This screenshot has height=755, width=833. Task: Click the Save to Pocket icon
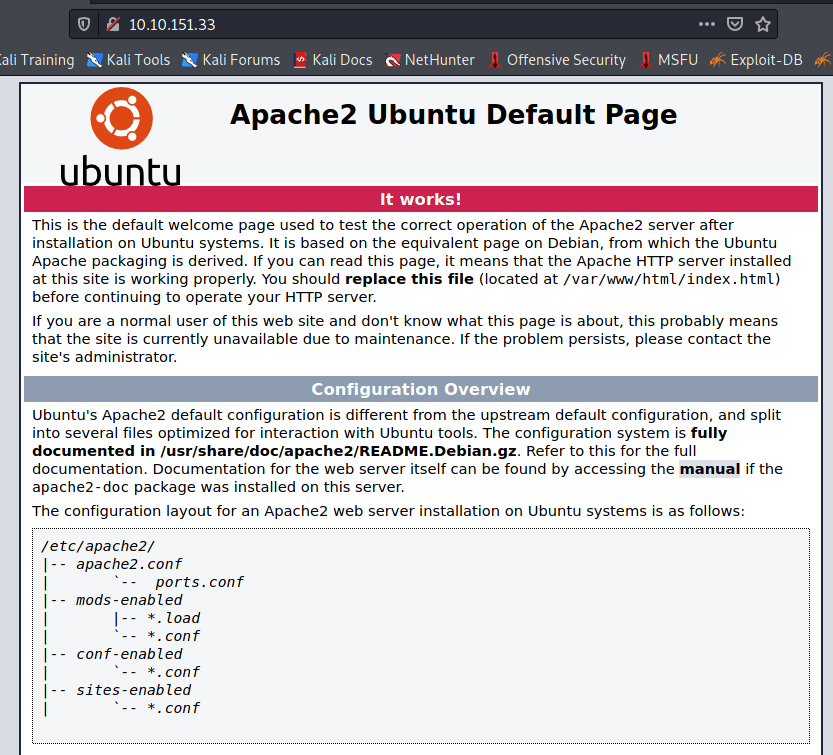pyautogui.click(x=734, y=24)
